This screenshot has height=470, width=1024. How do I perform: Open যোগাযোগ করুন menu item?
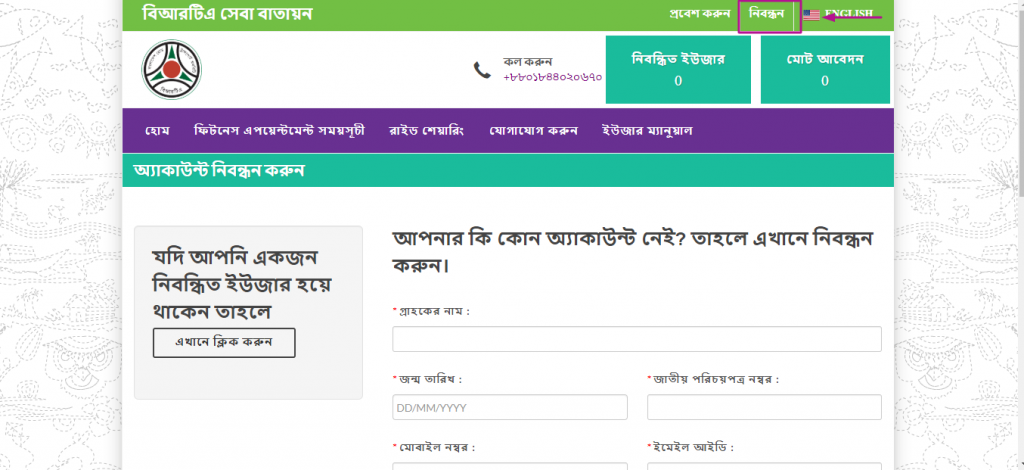coord(534,131)
